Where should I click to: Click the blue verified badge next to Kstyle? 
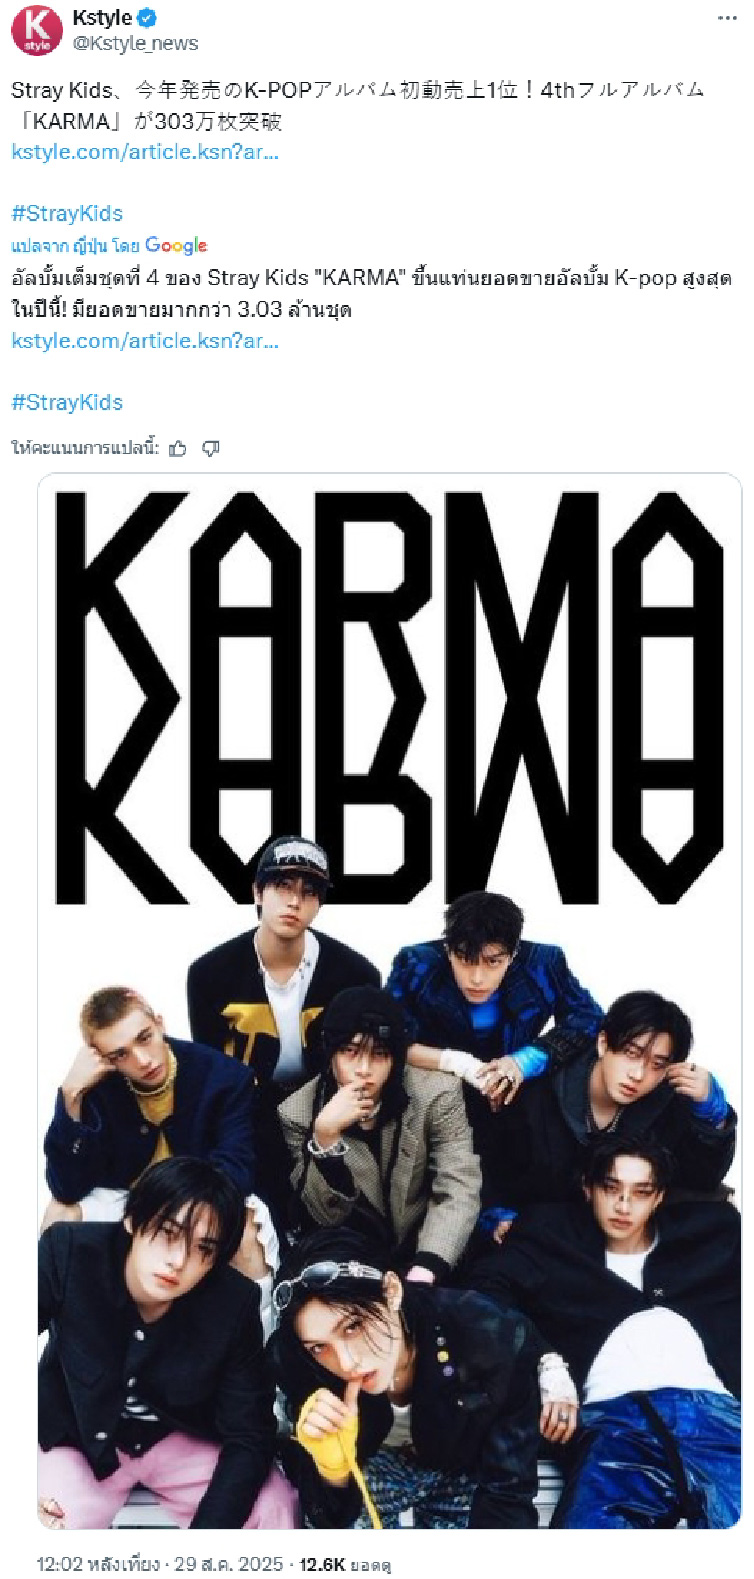click(x=147, y=18)
